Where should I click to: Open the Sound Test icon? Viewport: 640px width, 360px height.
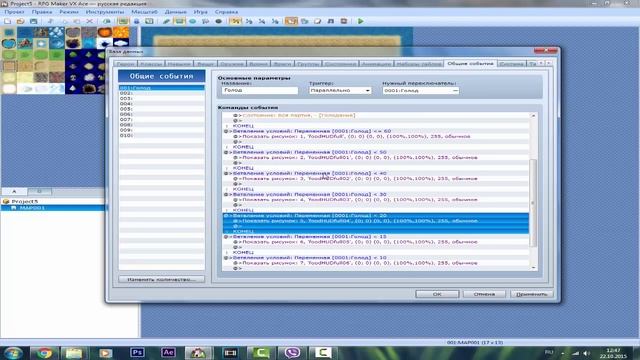click(x=331, y=21)
